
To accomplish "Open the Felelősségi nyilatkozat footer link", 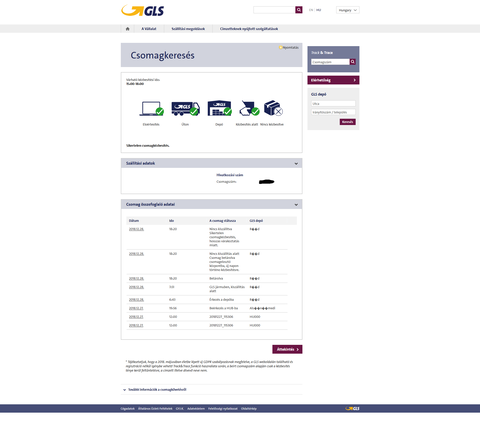I will click(223, 409).
